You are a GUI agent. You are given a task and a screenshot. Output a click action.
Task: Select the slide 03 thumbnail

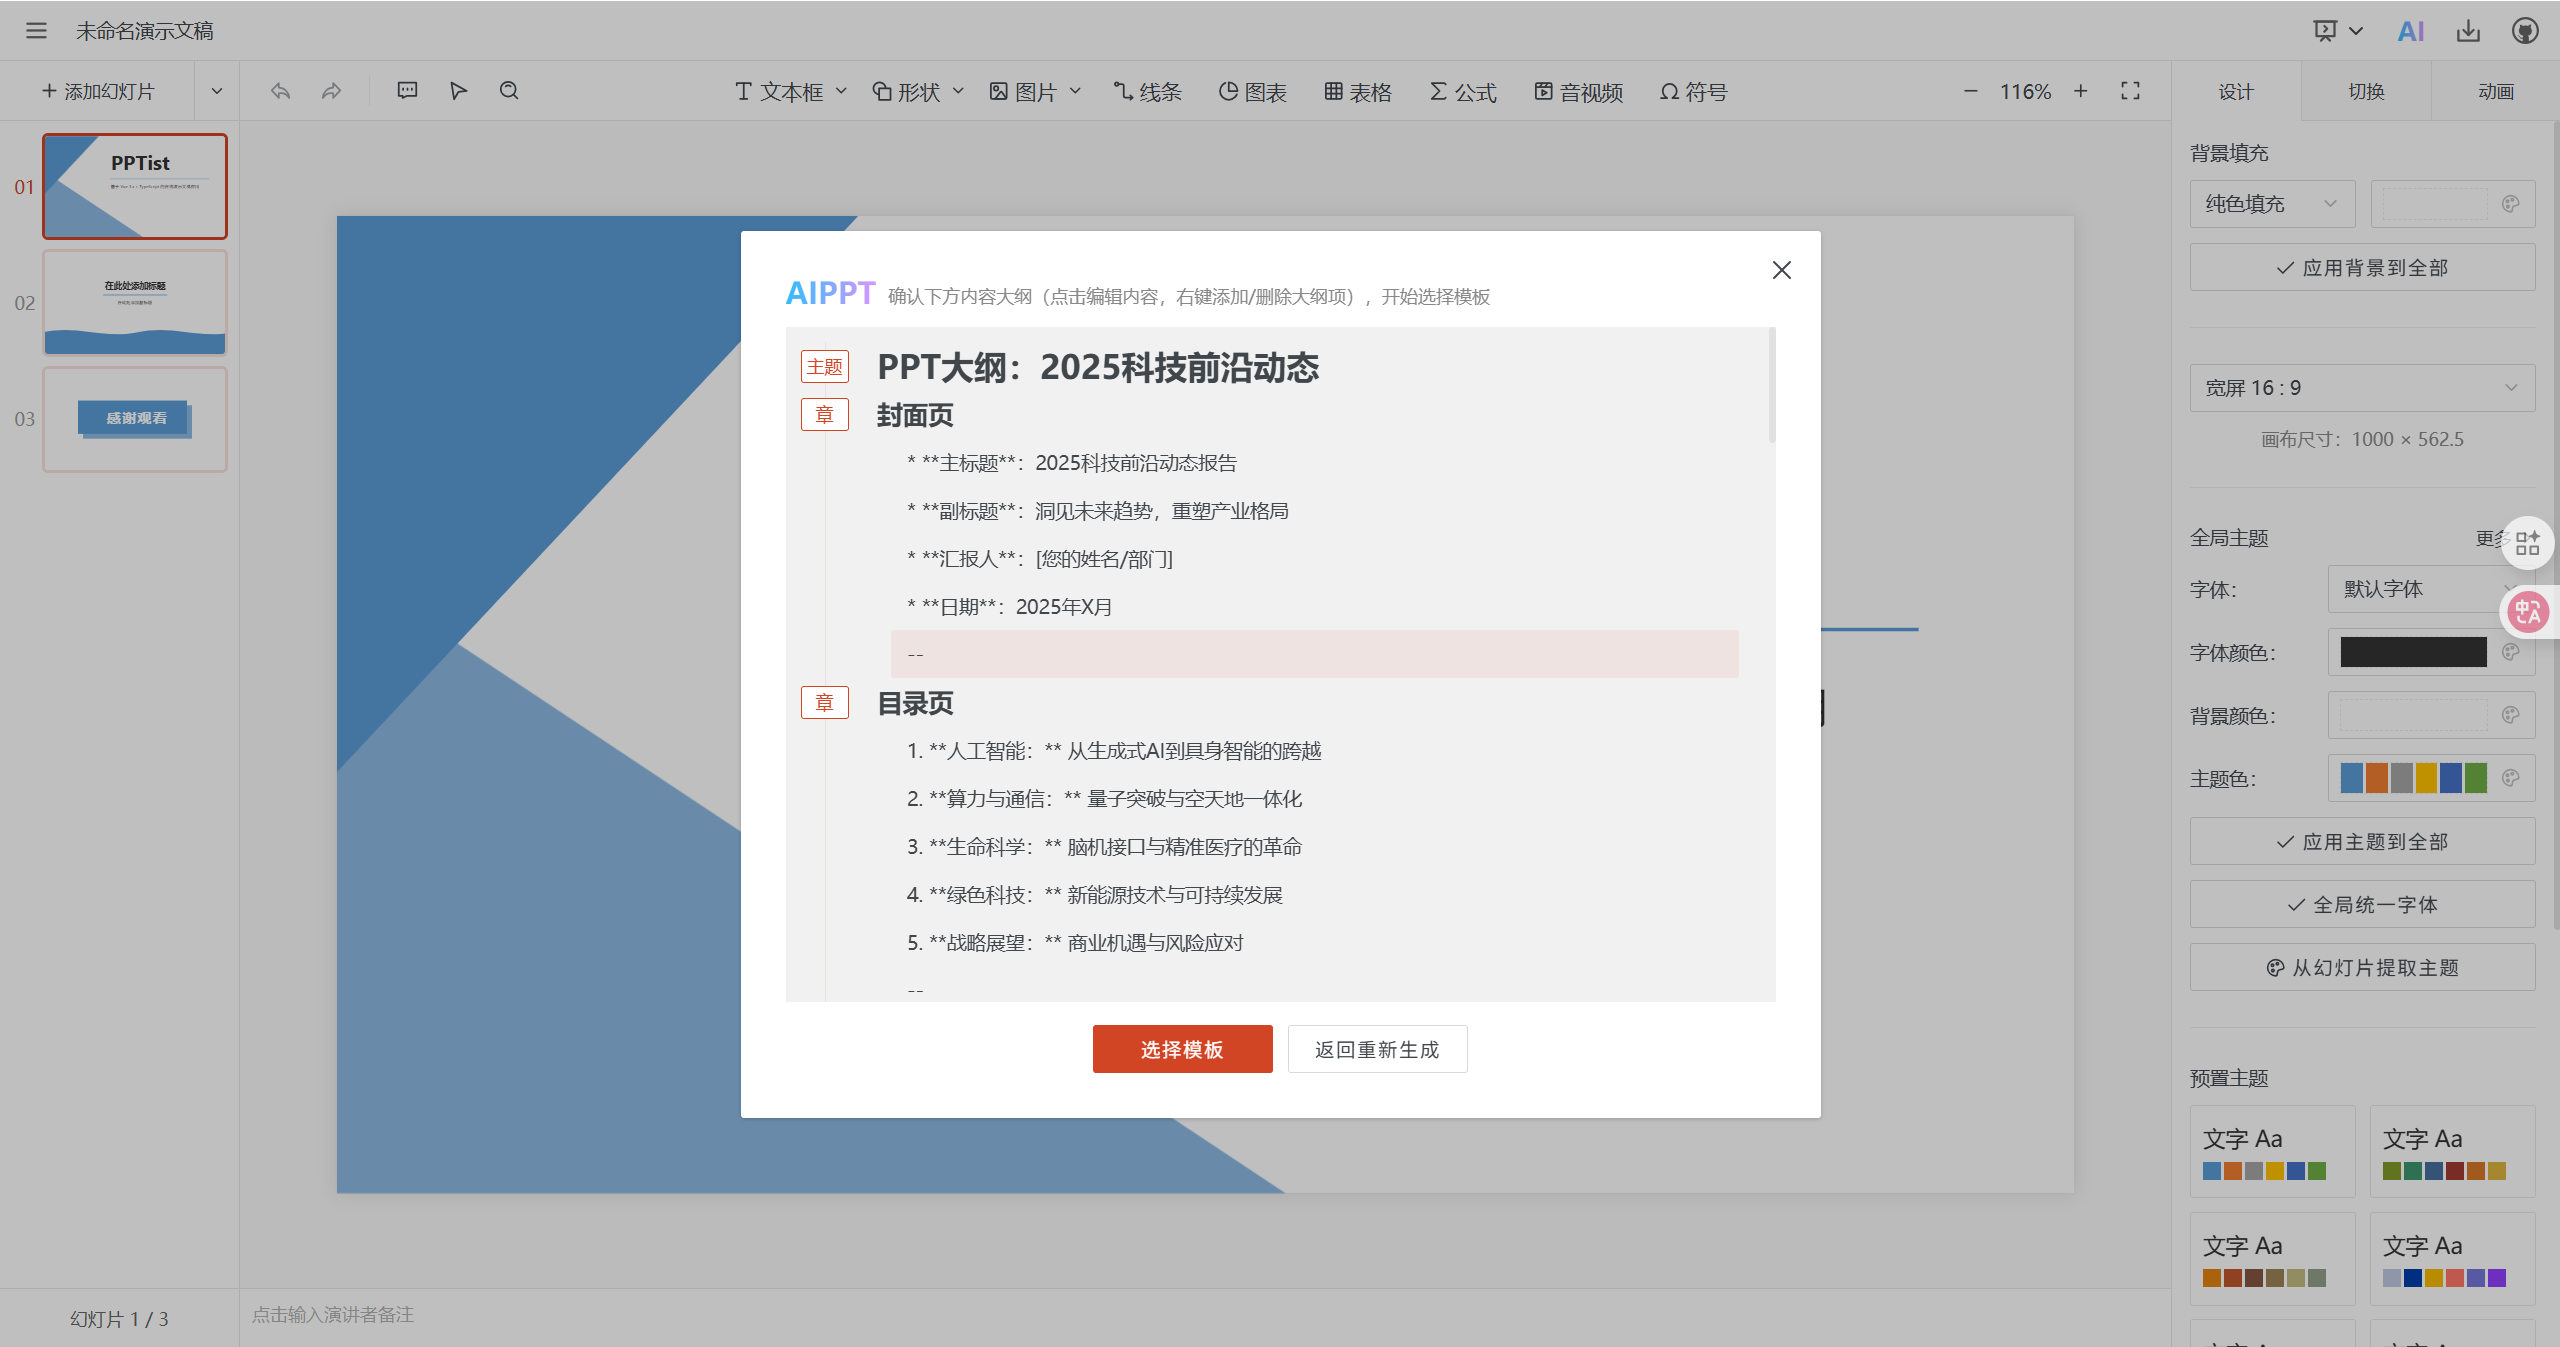pos(135,419)
